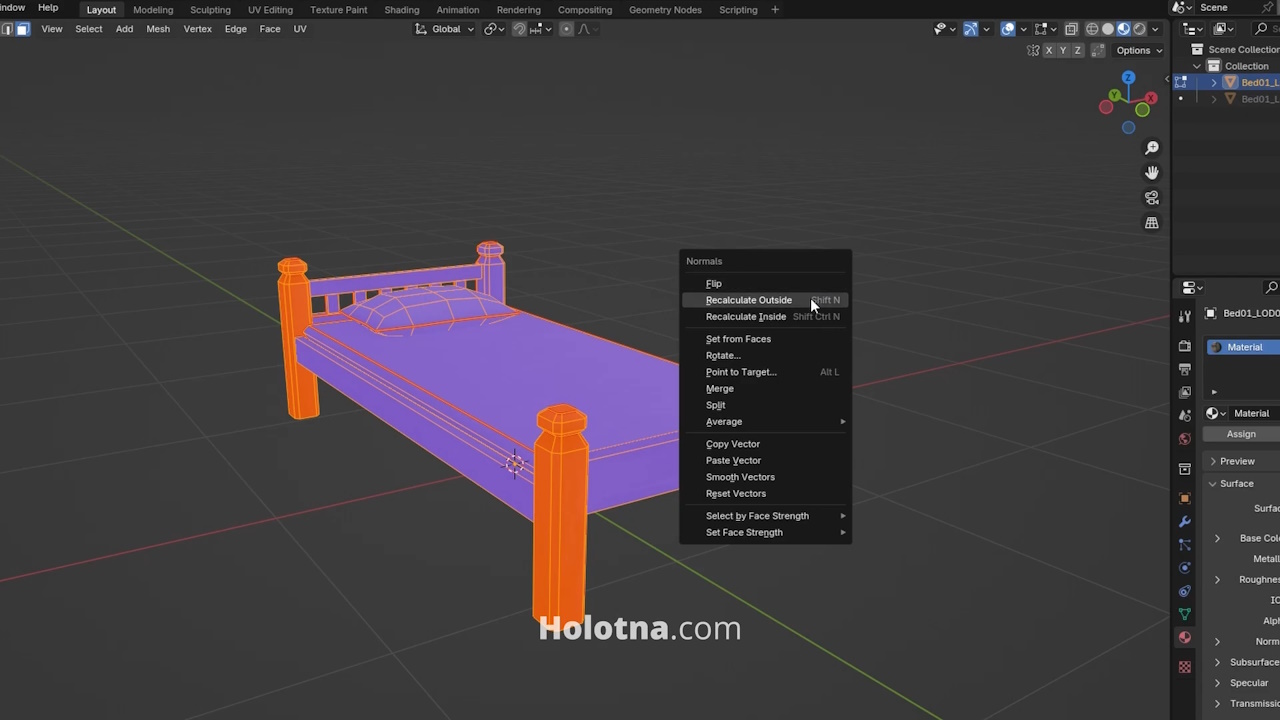Open pivot point dropdown
The image size is (1280, 720).
coord(493,29)
